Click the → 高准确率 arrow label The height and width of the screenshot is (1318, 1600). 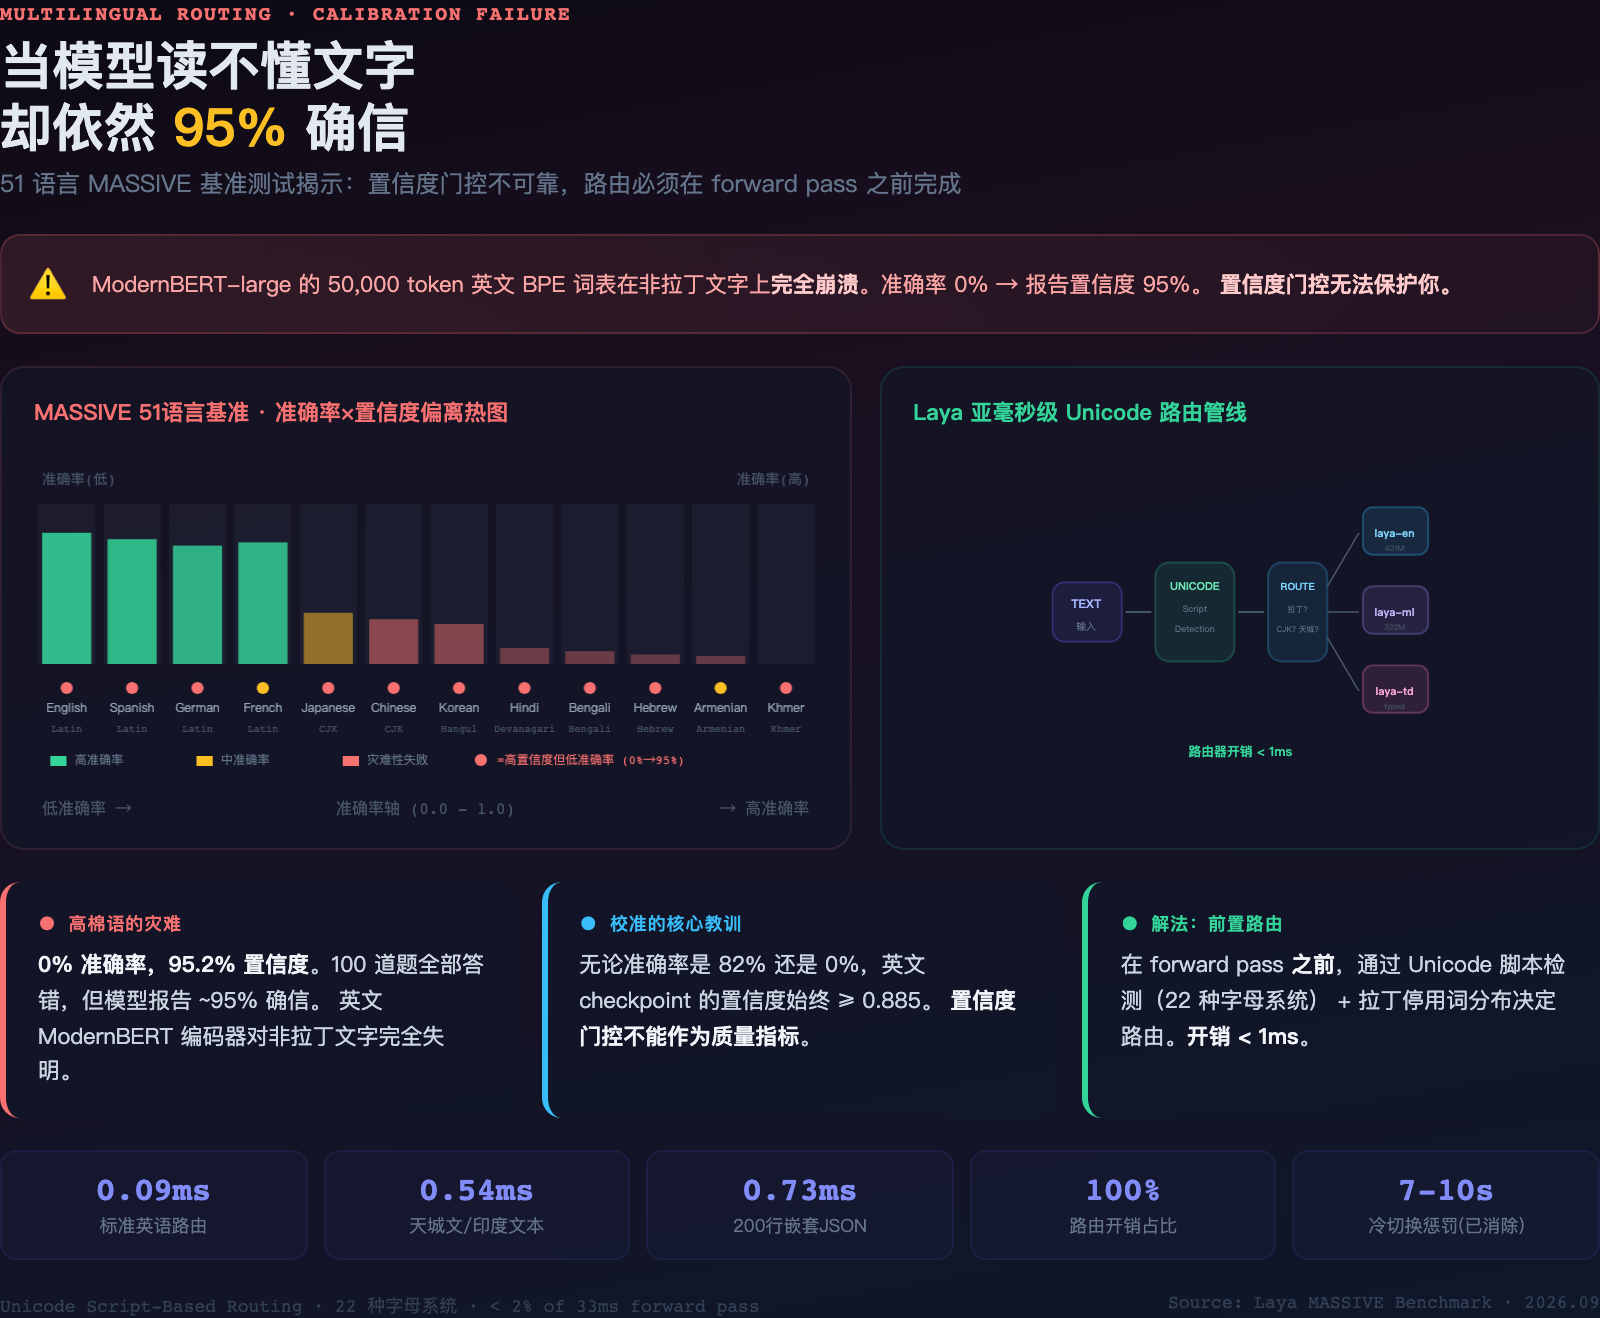point(764,808)
